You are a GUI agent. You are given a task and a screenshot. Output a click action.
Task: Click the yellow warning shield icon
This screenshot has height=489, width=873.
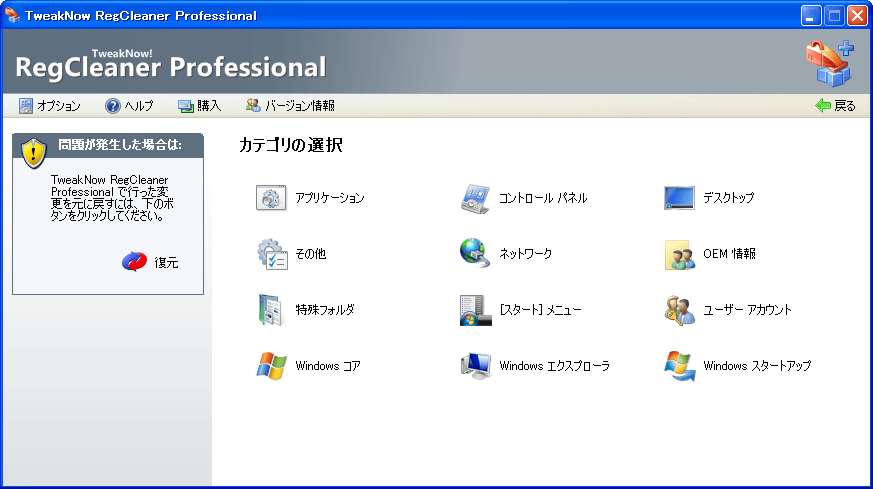tap(33, 153)
